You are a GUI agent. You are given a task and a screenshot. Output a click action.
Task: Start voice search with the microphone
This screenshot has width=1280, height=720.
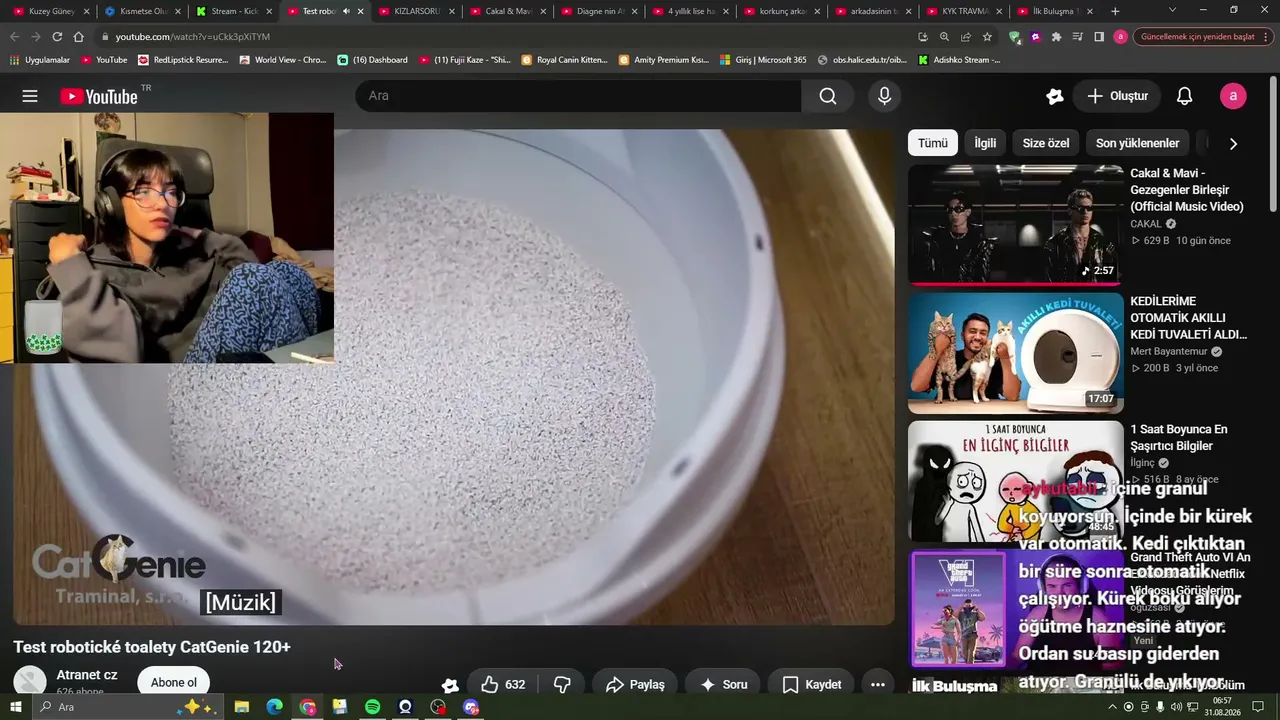pyautogui.click(x=884, y=96)
